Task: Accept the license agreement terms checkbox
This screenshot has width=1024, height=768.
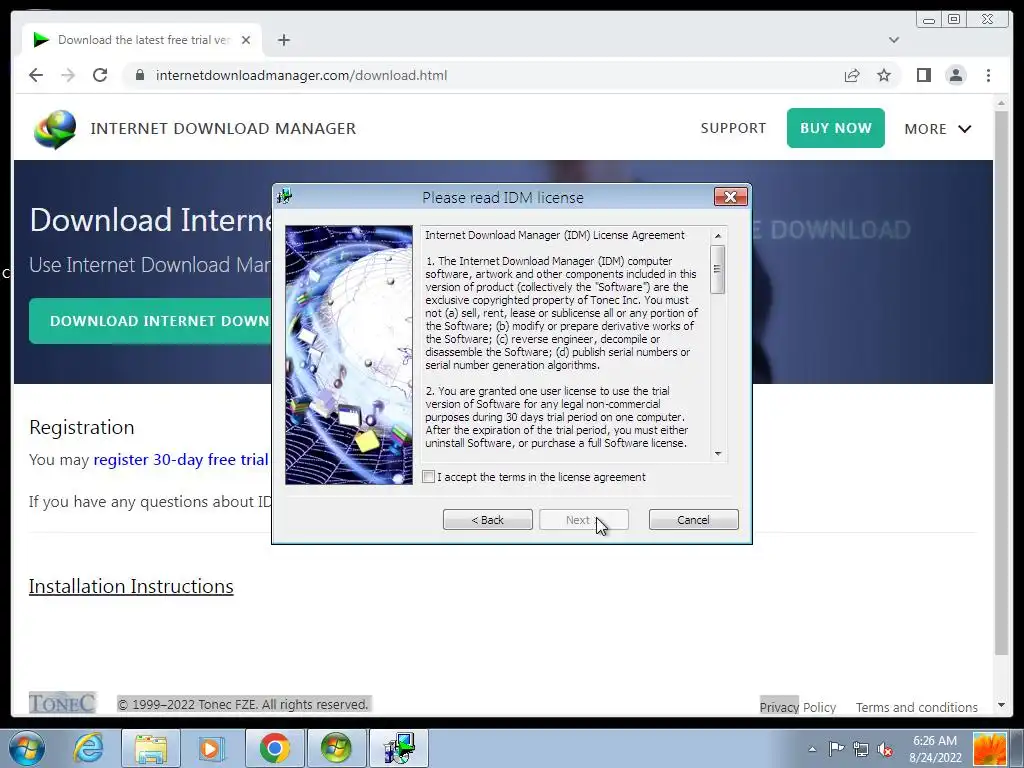Action: tap(428, 477)
